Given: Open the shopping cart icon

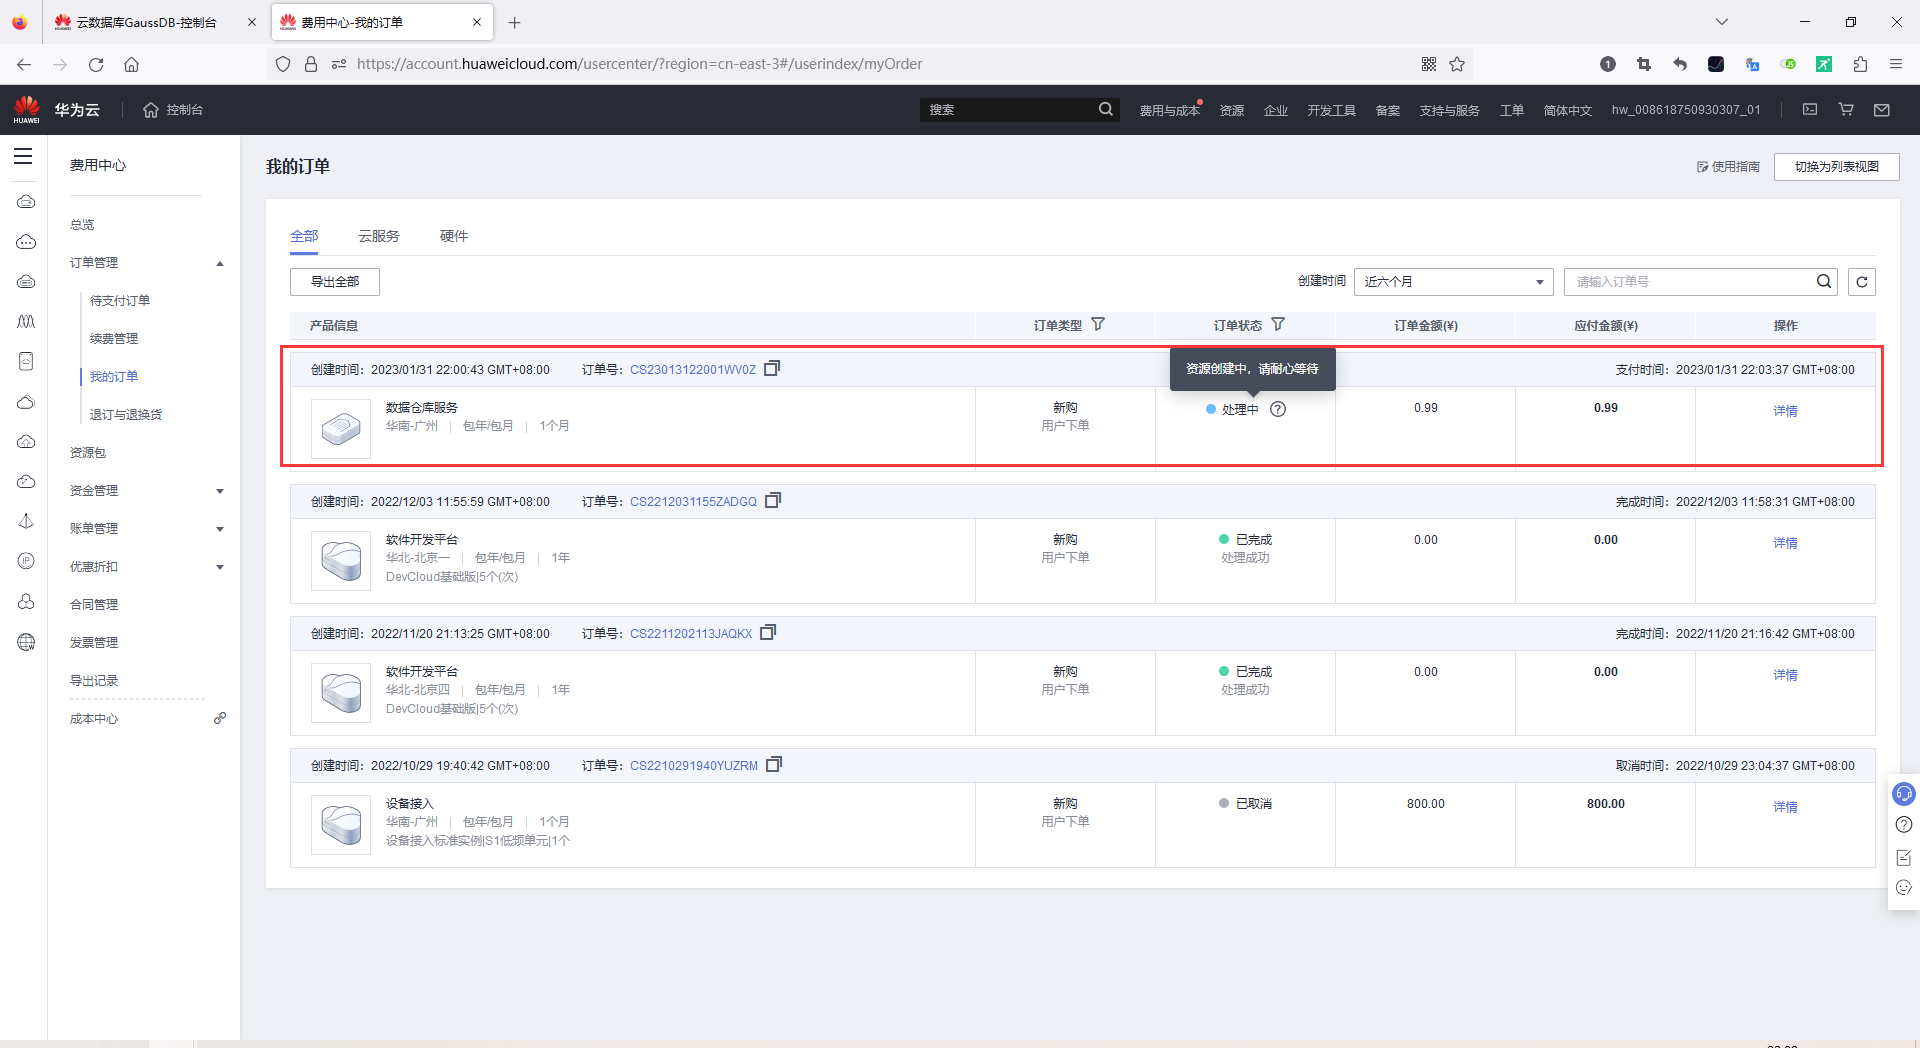Looking at the screenshot, I should [1846, 109].
